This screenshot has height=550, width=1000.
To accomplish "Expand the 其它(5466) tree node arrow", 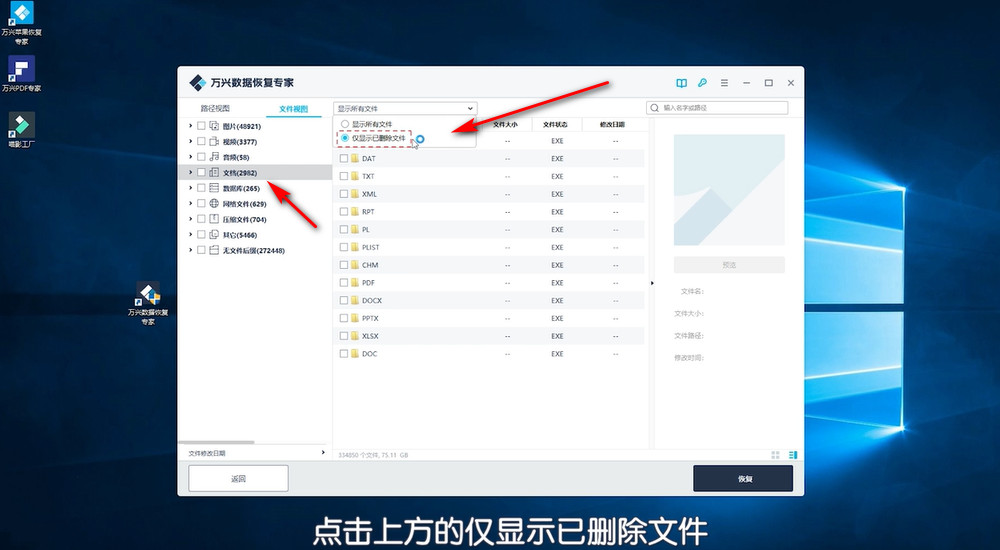I will pyautogui.click(x=190, y=235).
